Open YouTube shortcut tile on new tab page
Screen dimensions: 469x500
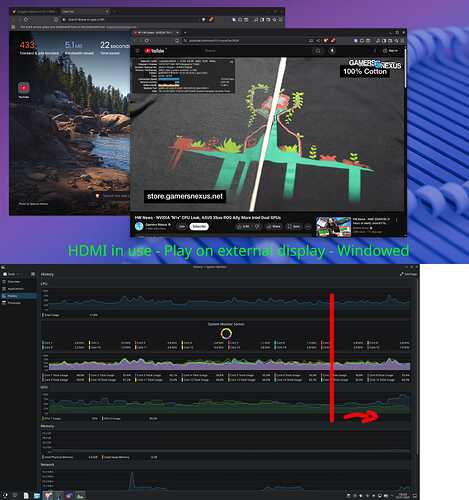click(x=24, y=89)
